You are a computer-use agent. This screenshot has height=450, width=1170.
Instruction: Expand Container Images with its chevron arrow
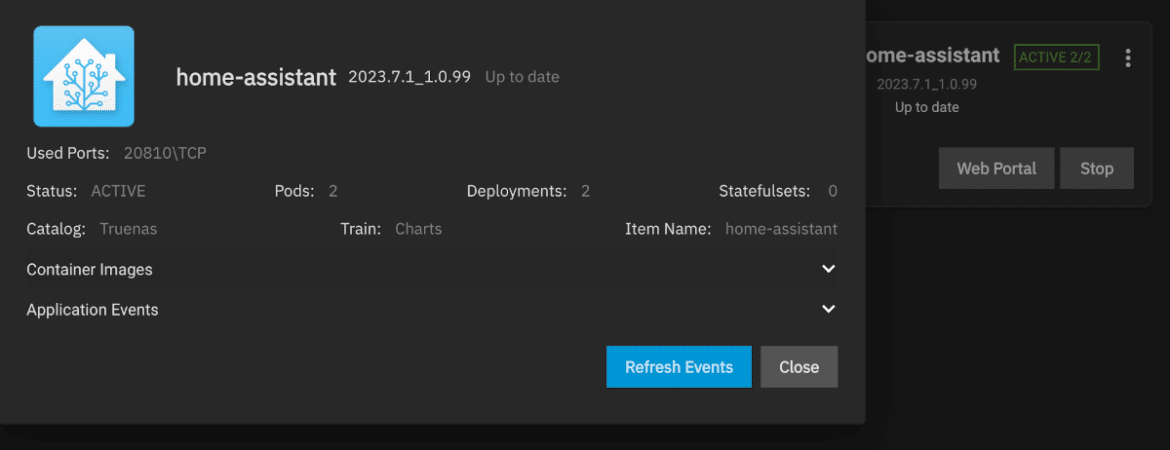828,269
